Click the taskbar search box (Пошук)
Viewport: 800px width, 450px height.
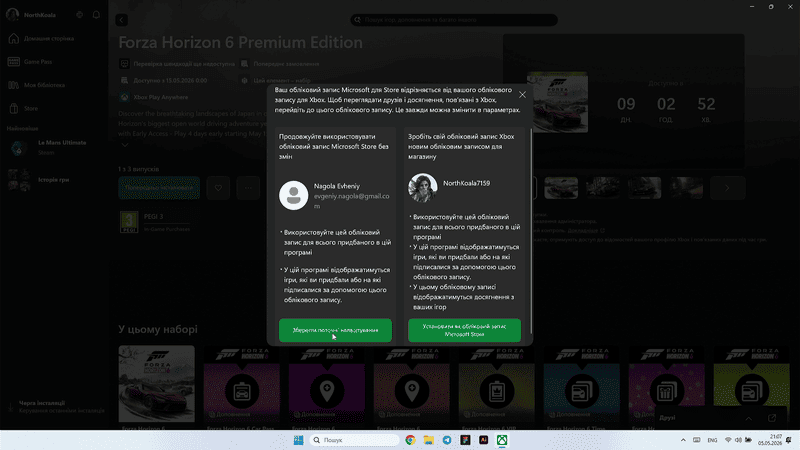(355, 440)
